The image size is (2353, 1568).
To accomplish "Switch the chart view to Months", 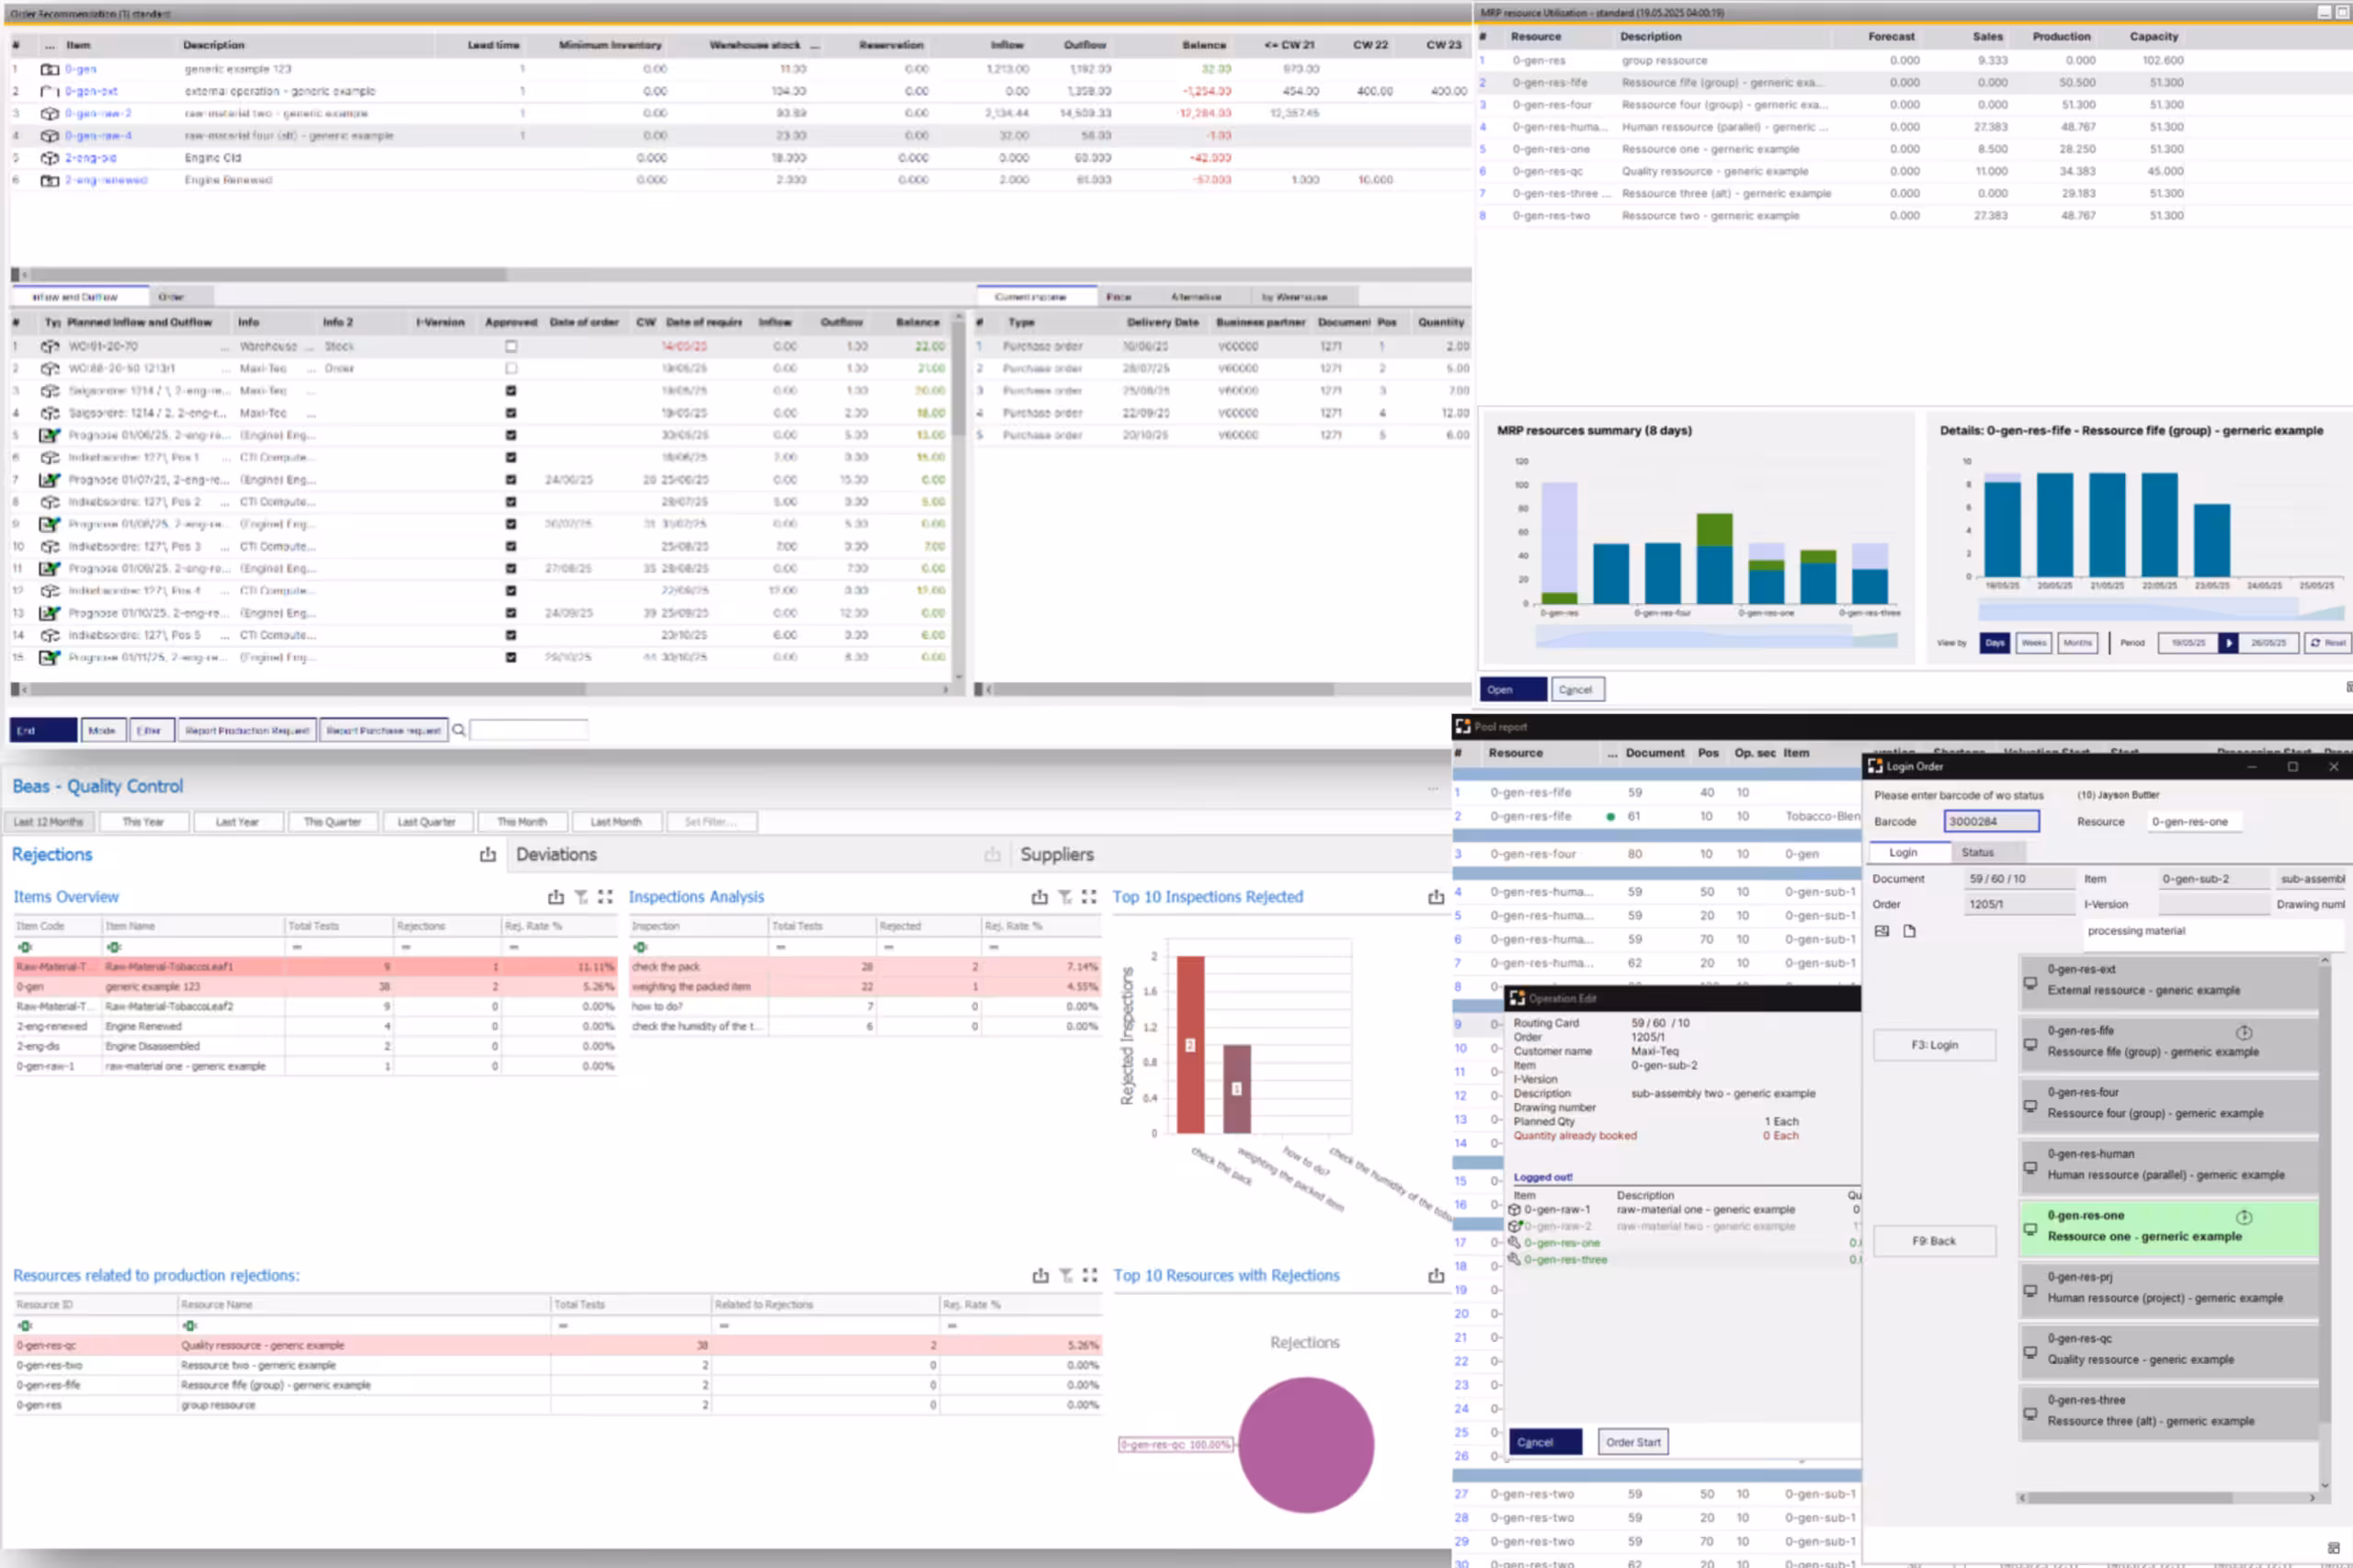I will (2076, 643).
